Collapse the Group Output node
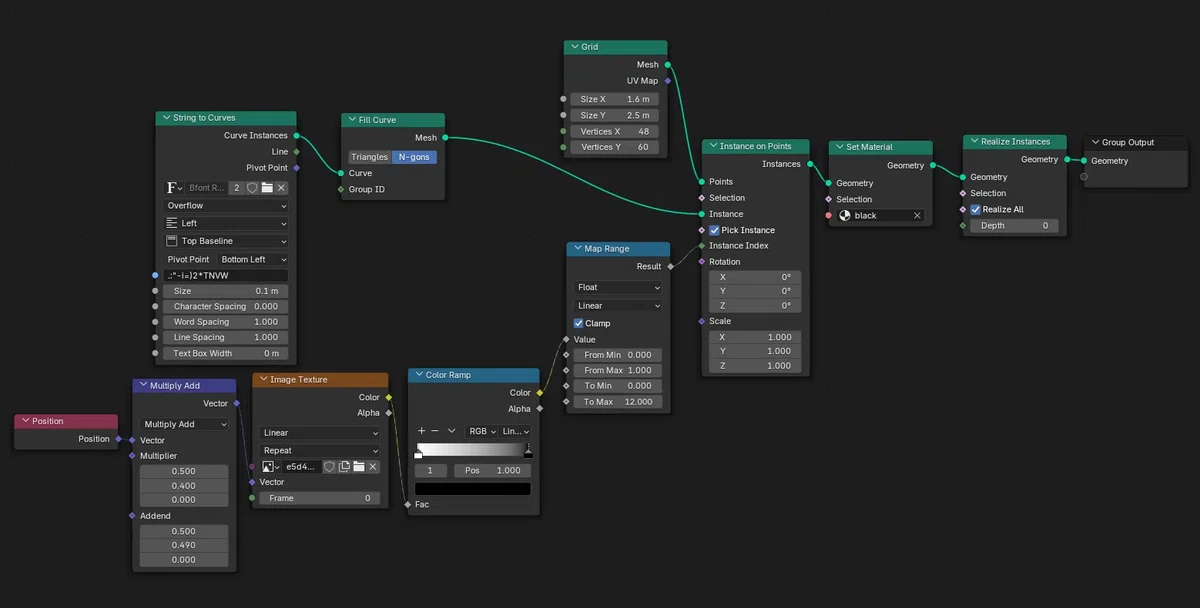 click(1095, 143)
